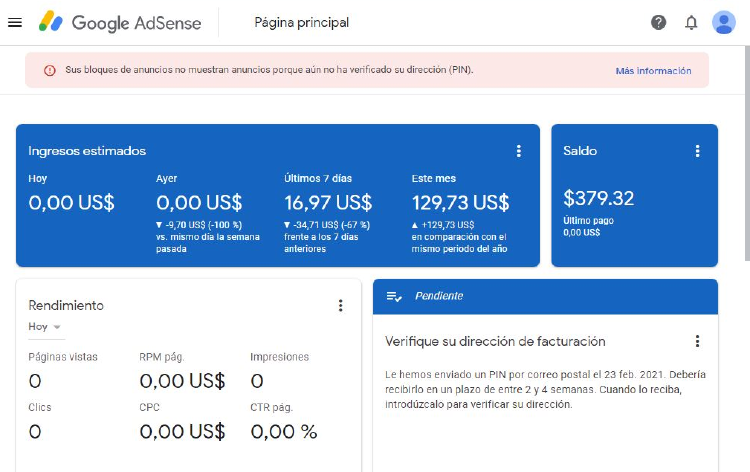Click the Pendiente checklist icon
The height and width of the screenshot is (472, 750).
pos(394,296)
